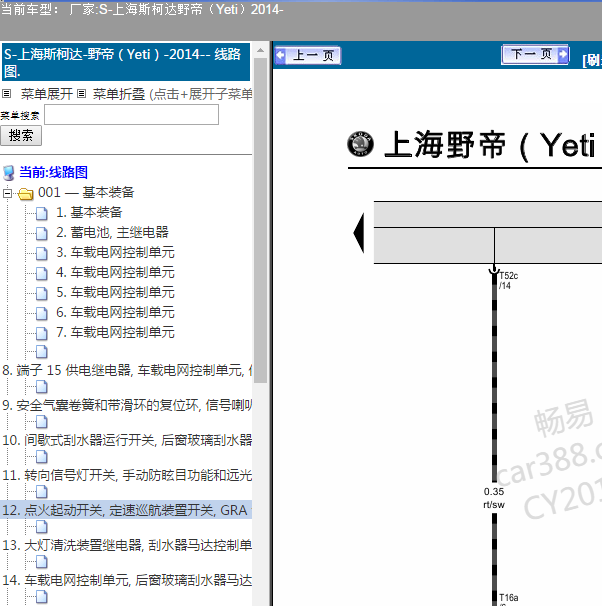The height and width of the screenshot is (606, 602).
Task: Click the page icon above item 12
Action: 42,492
